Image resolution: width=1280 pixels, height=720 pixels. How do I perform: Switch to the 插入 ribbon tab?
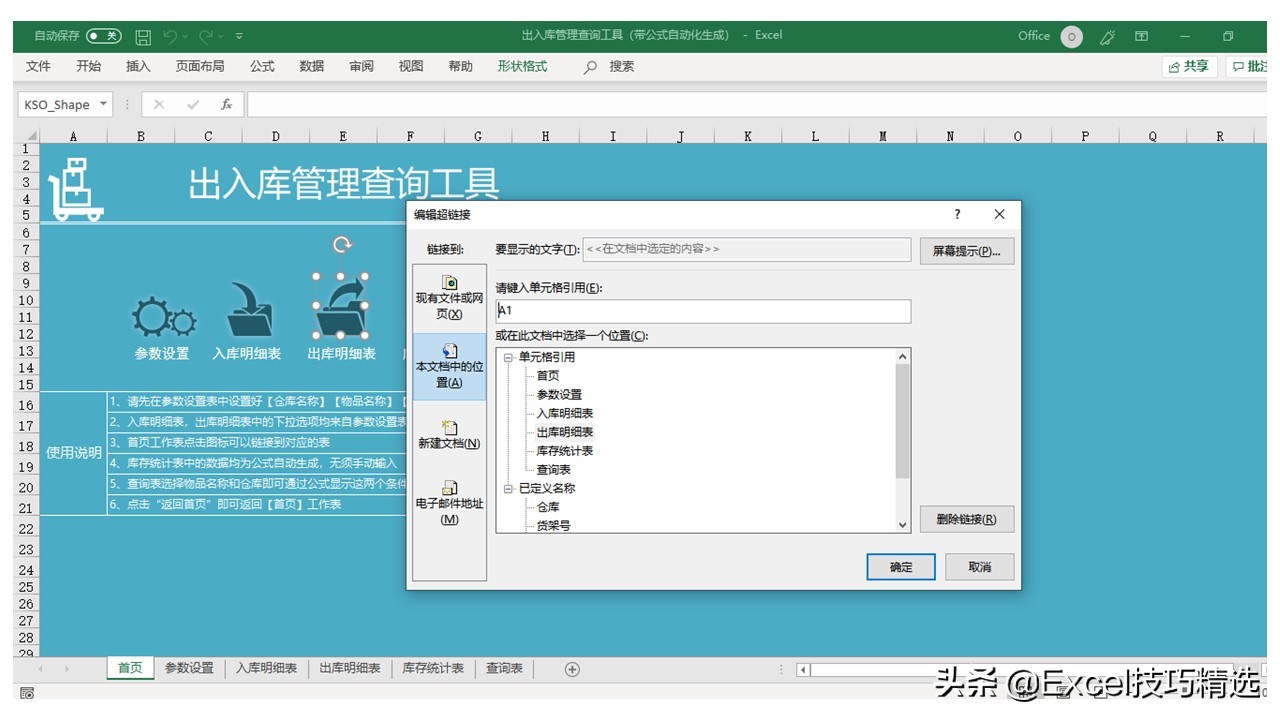tap(137, 66)
